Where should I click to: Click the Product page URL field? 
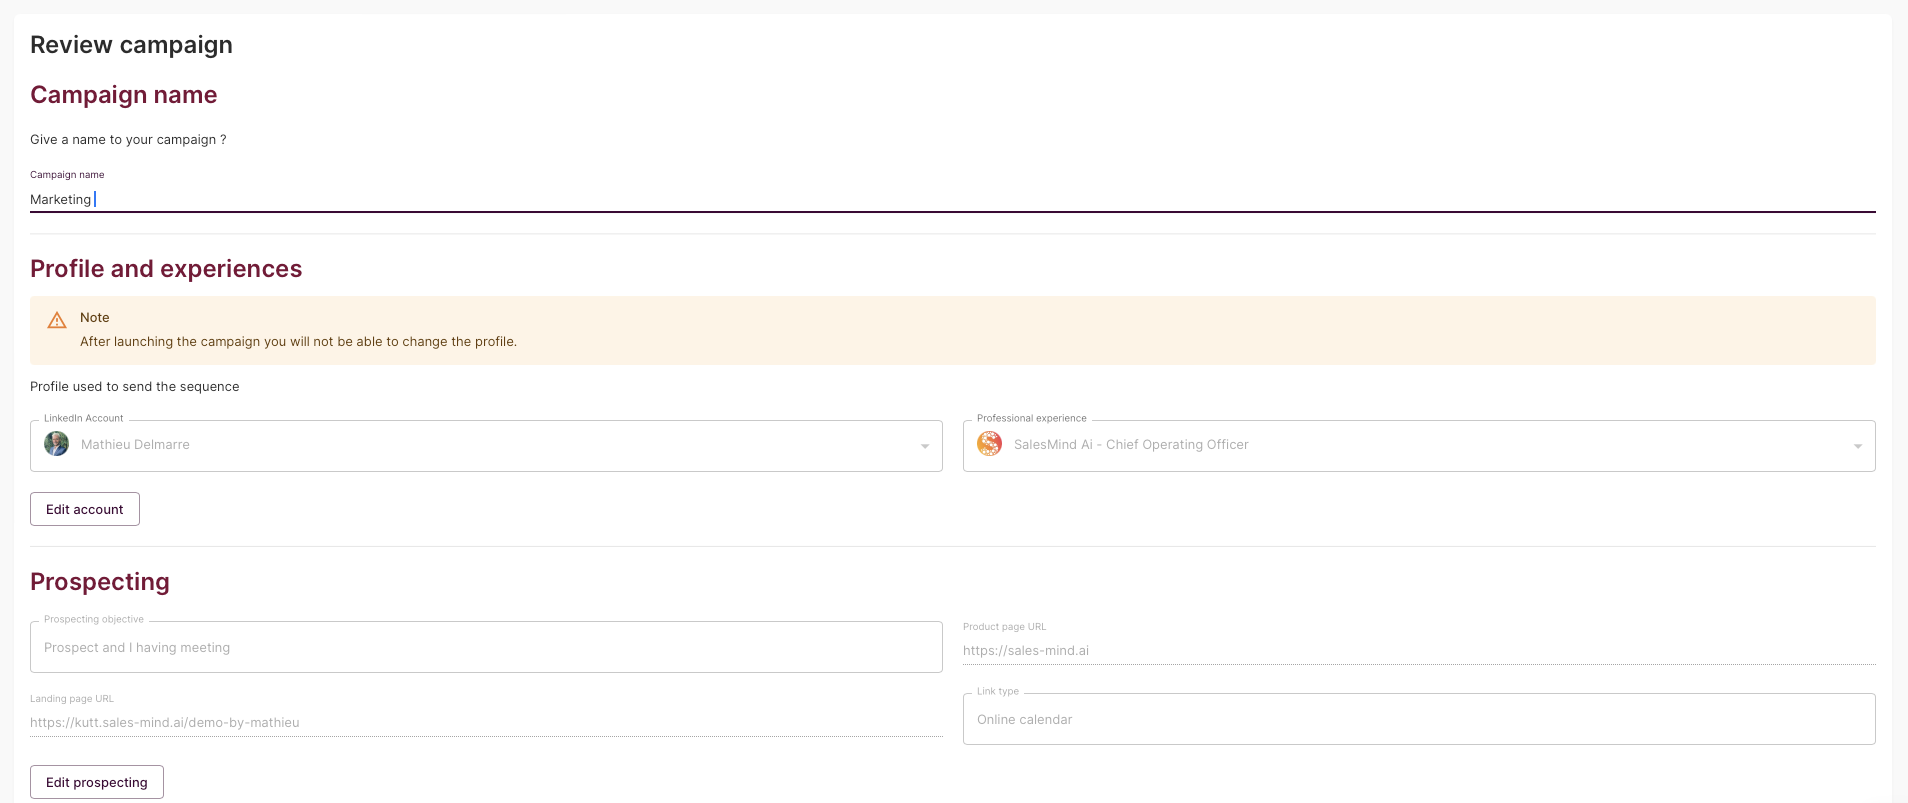click(1419, 650)
